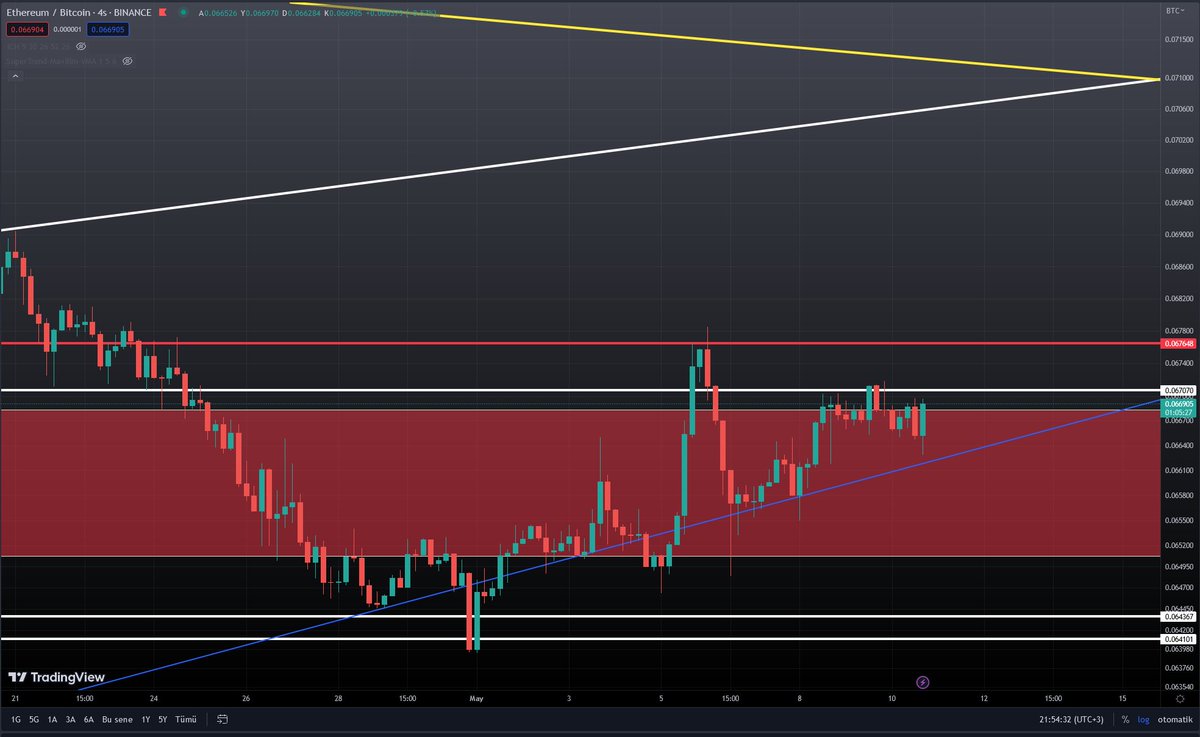Screen dimensions: 1200x737
Task: Click the May date label on time axis
Action: click(x=476, y=698)
